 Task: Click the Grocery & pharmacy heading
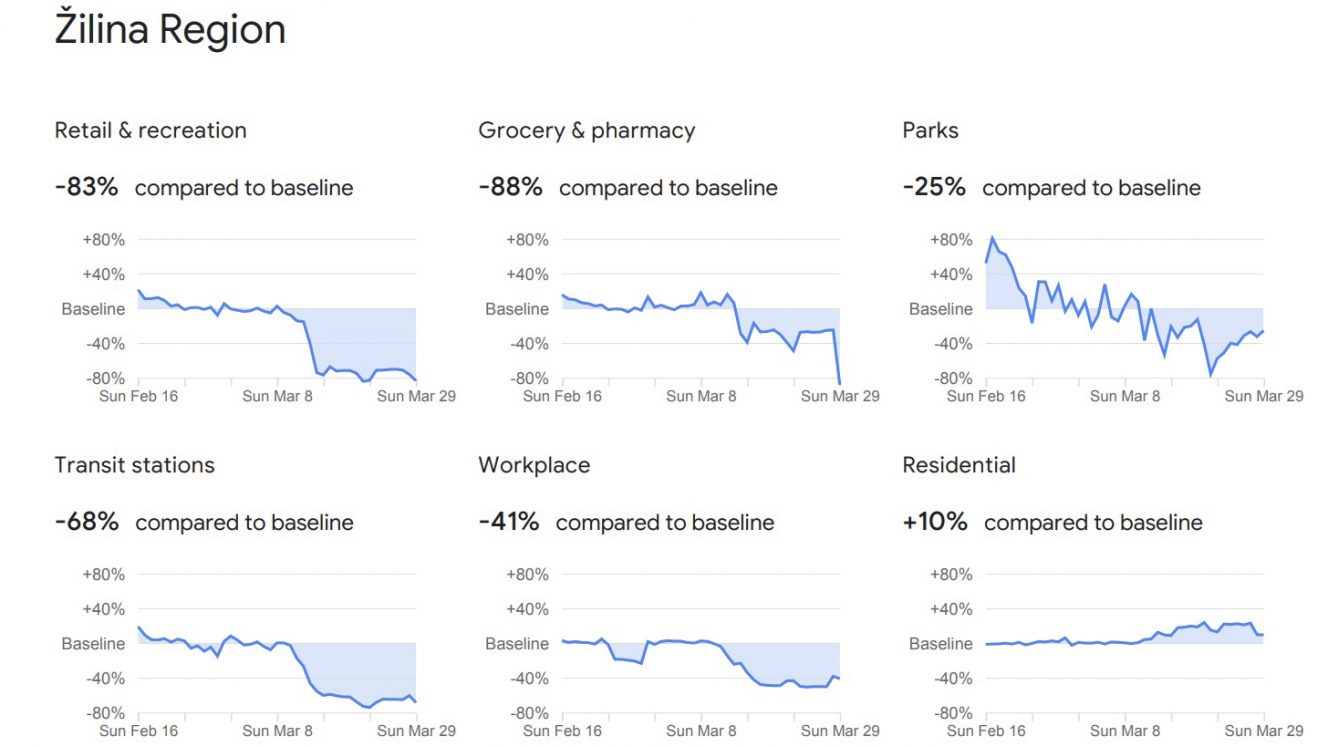pos(586,130)
